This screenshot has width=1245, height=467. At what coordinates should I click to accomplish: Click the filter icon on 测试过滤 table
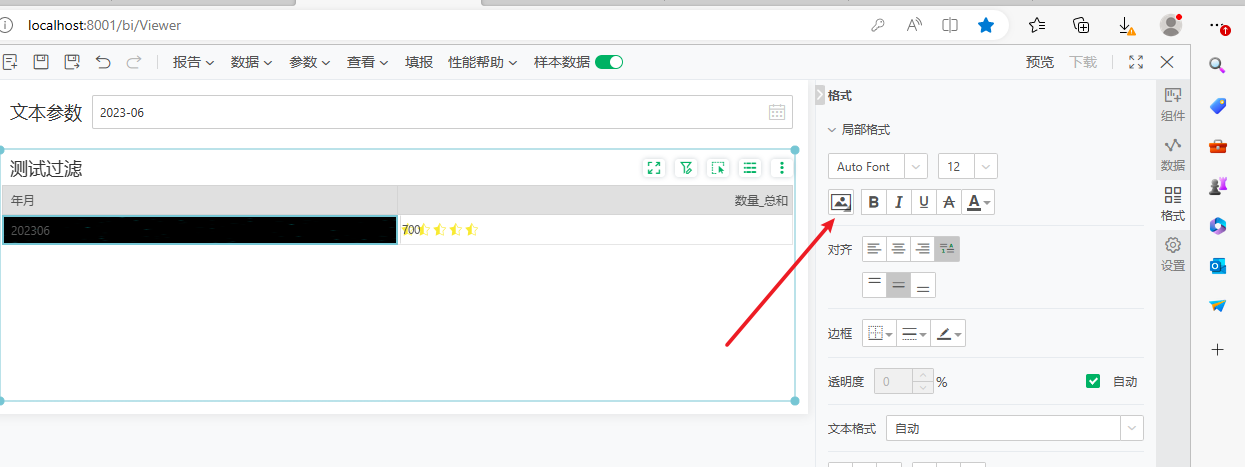point(686,168)
